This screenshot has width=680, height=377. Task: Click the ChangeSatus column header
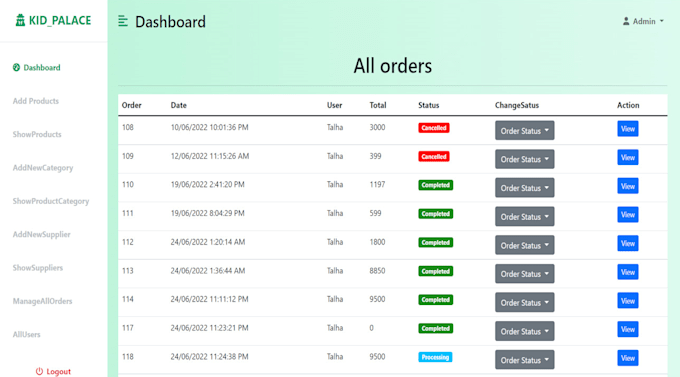coord(517,105)
